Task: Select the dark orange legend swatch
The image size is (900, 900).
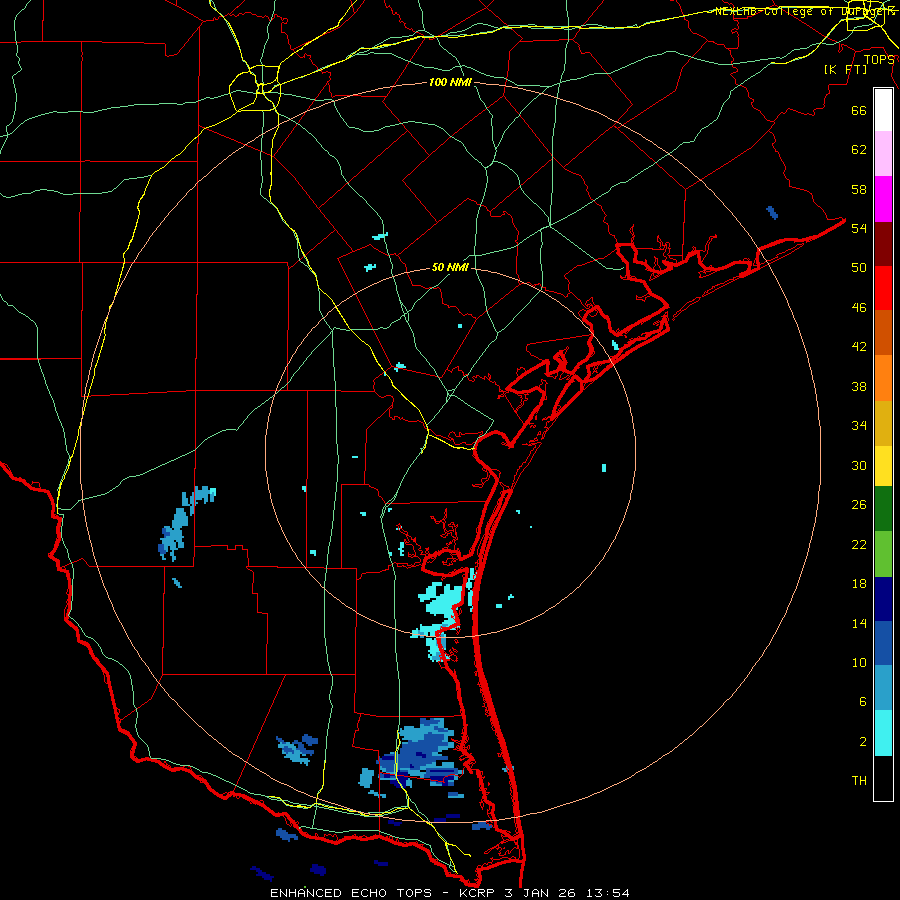Action: (x=883, y=333)
